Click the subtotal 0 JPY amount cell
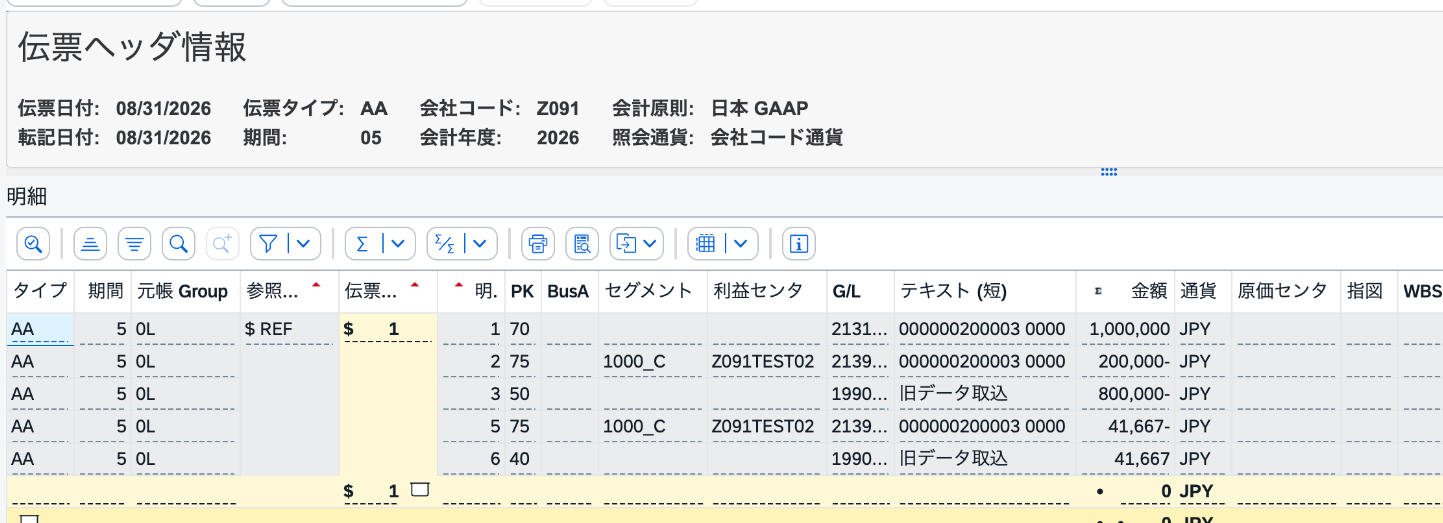The image size is (1443, 523). pos(1126,491)
